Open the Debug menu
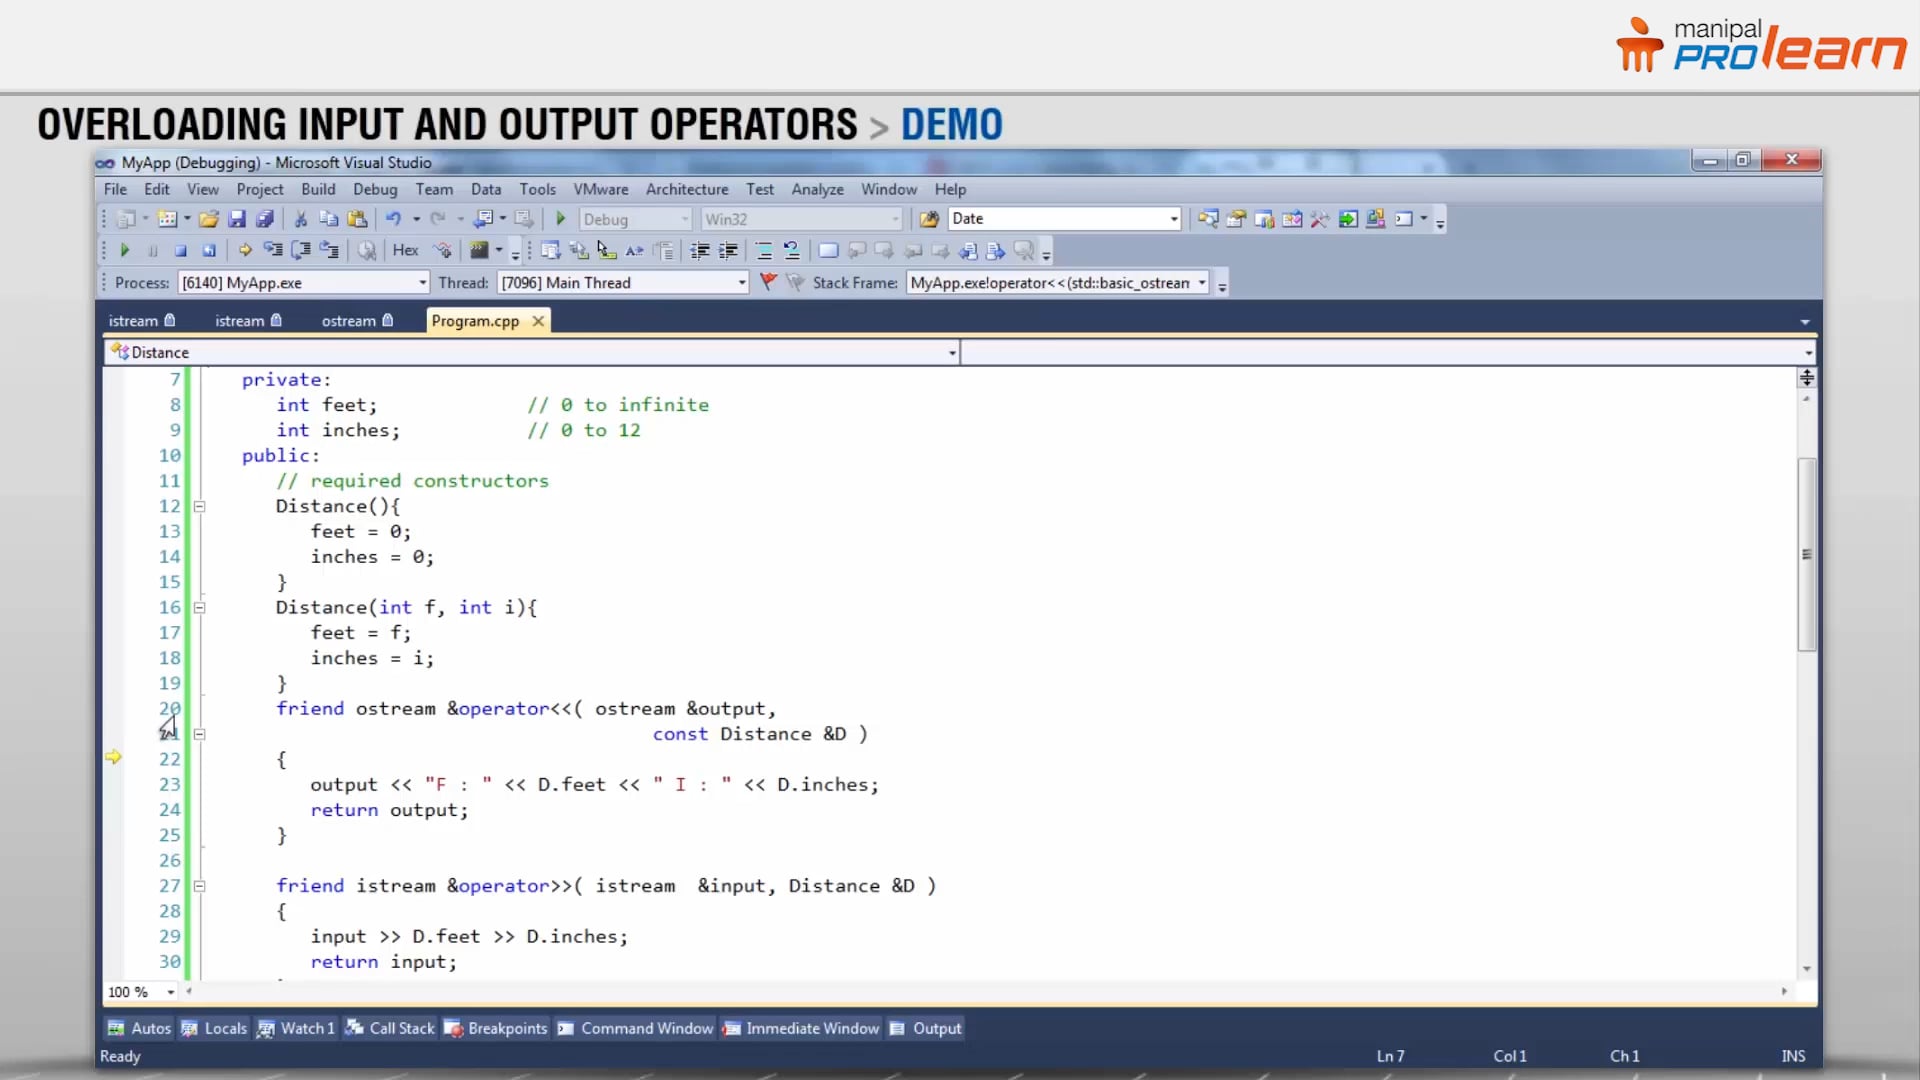This screenshot has height=1080, width=1920. pos(375,189)
